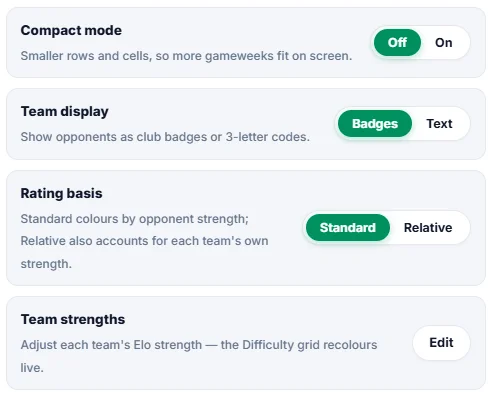The width and height of the screenshot is (501, 396).
Task: Click 'Difficulty grid recolours' text
Action: [x=310, y=345]
